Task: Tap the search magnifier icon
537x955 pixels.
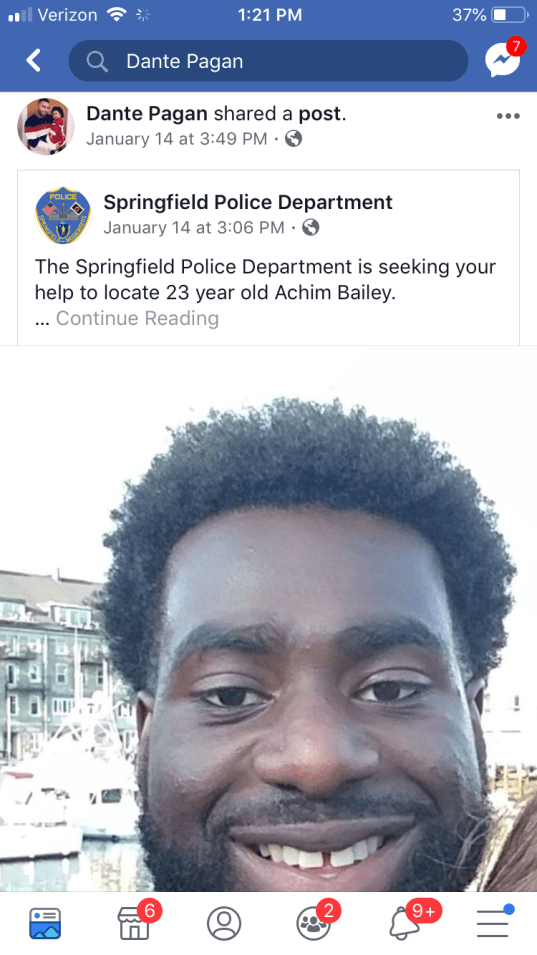Action: pos(97,61)
